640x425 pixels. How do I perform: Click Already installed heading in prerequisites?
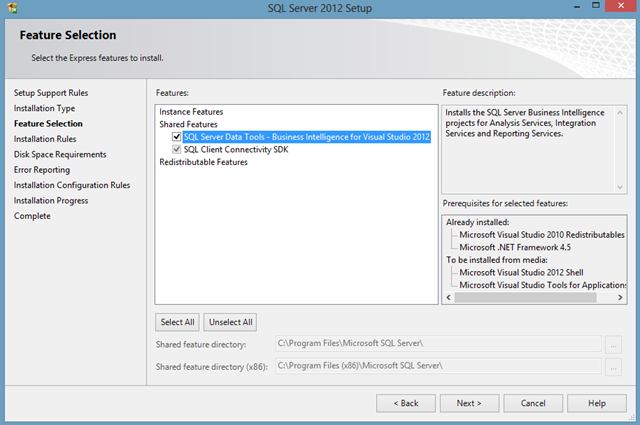[x=478, y=223]
